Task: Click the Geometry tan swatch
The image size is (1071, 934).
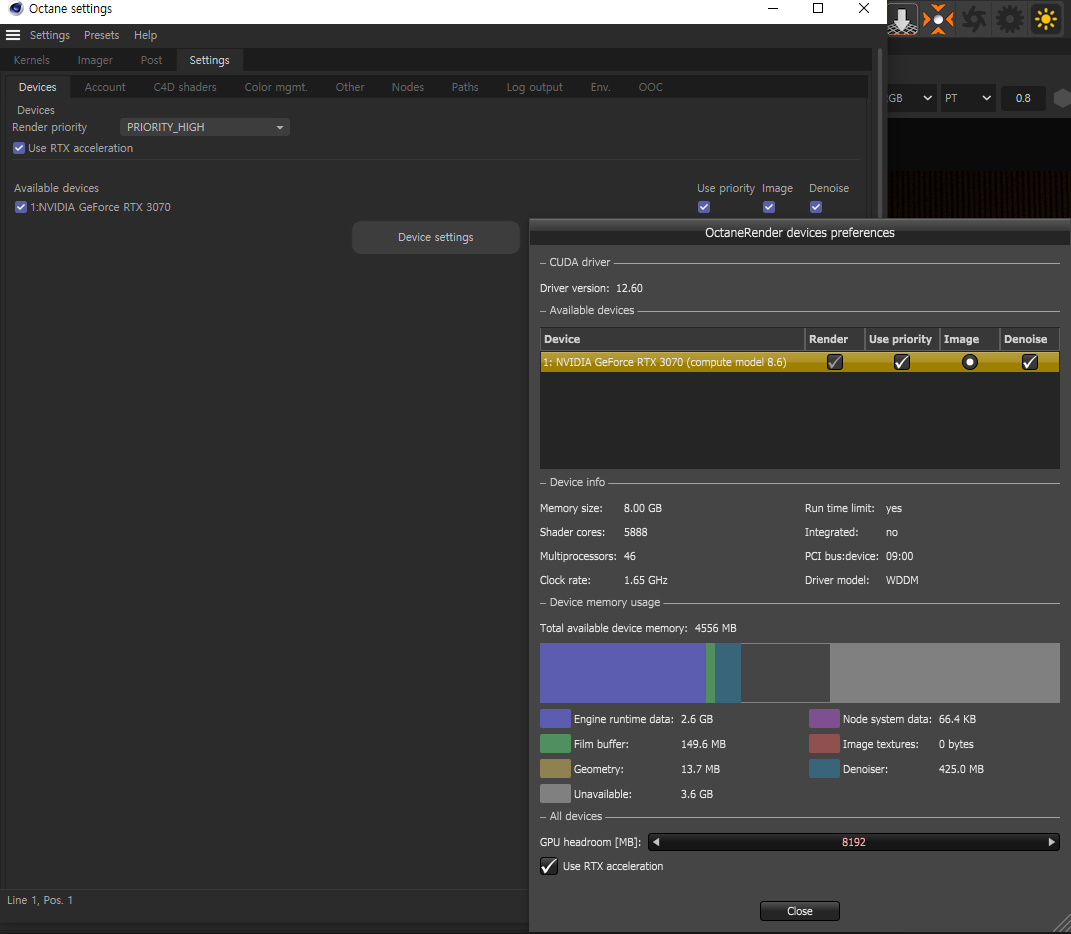Action: coord(555,769)
